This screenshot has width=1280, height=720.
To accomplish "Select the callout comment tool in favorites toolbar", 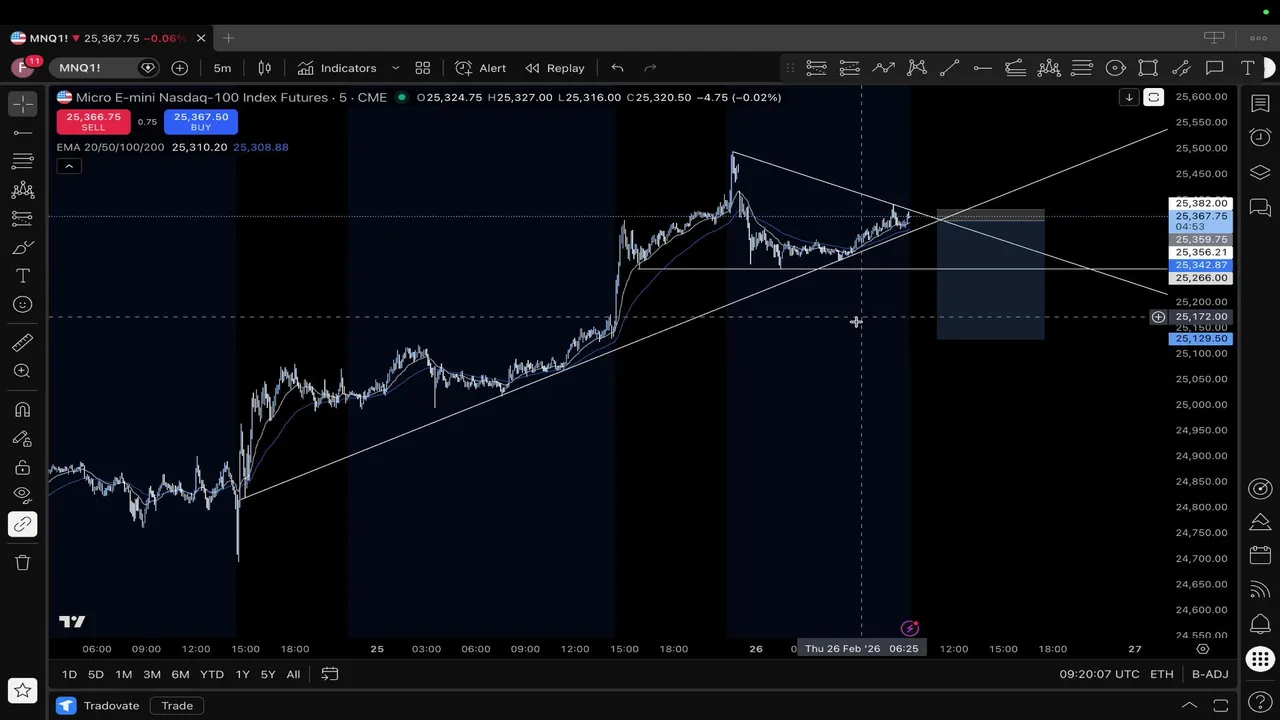I will click(x=1214, y=68).
